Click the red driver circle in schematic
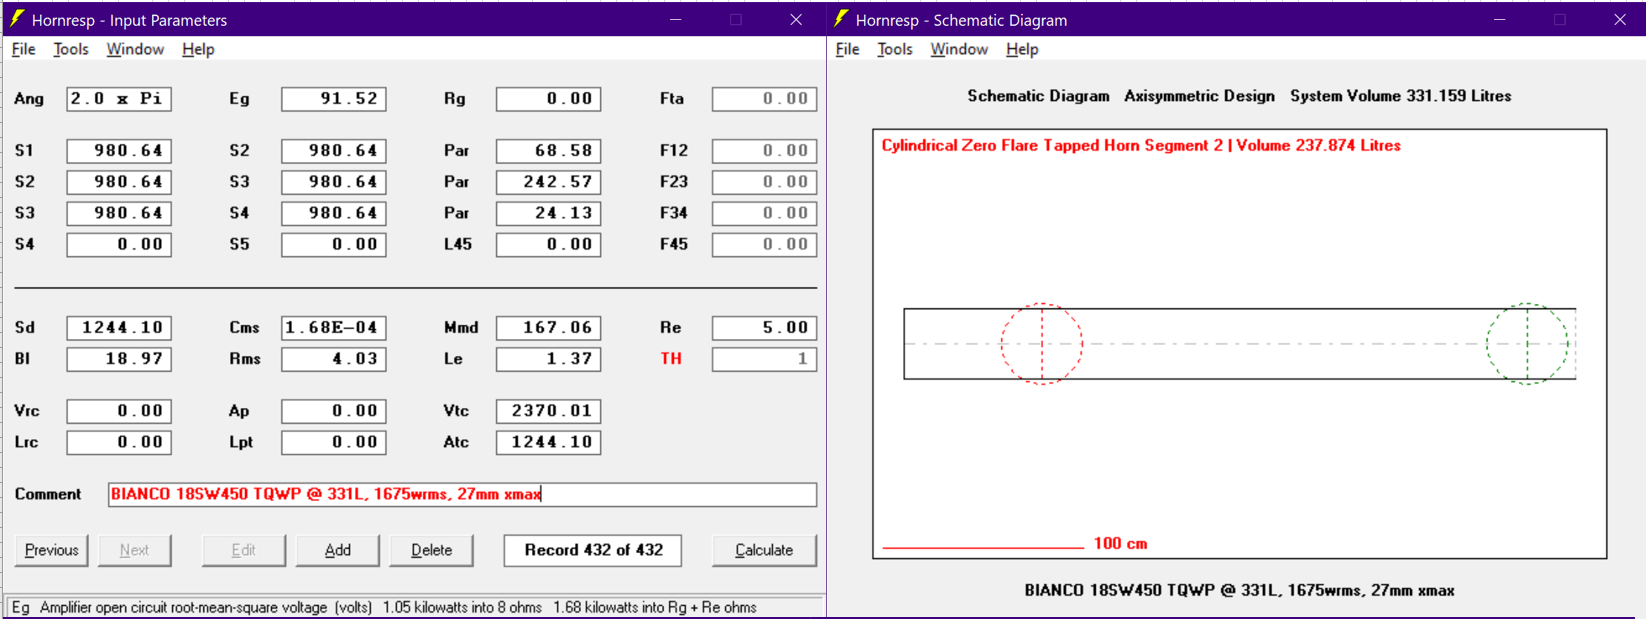 (x=1042, y=344)
